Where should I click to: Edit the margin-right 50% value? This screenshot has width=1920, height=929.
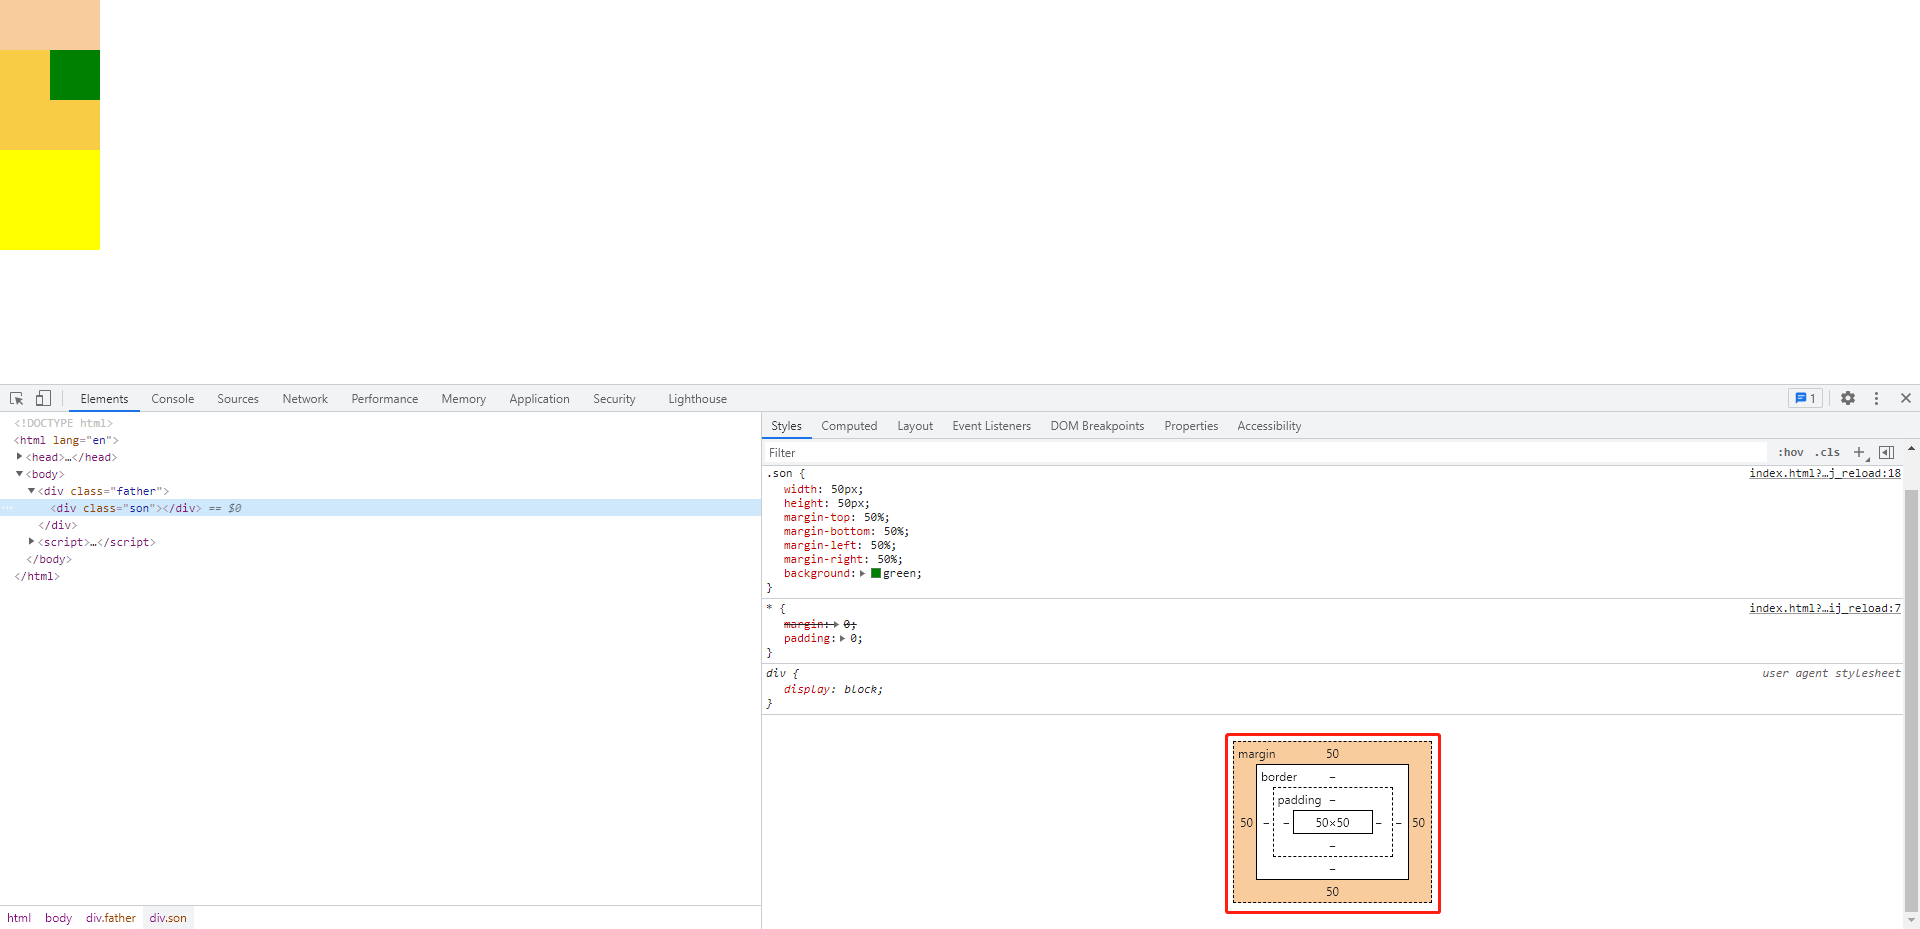(887, 559)
